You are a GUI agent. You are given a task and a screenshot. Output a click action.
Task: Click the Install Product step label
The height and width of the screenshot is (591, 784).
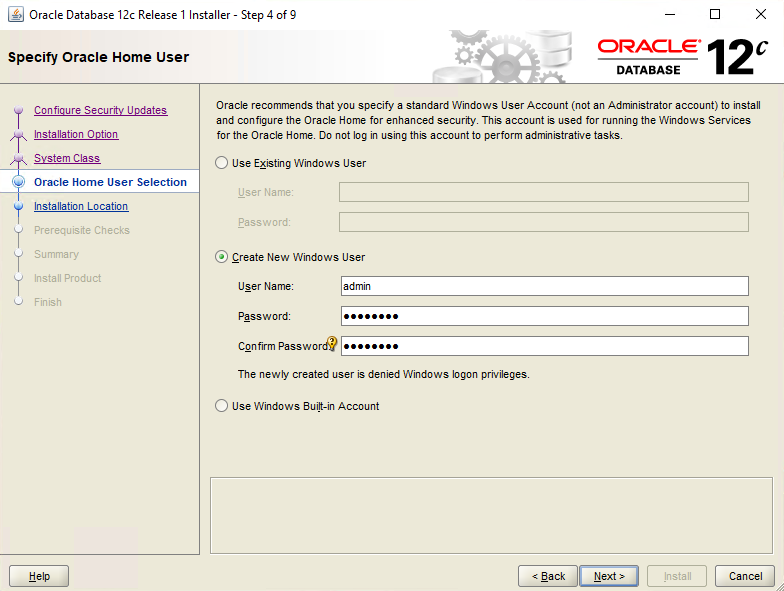[x=68, y=278]
